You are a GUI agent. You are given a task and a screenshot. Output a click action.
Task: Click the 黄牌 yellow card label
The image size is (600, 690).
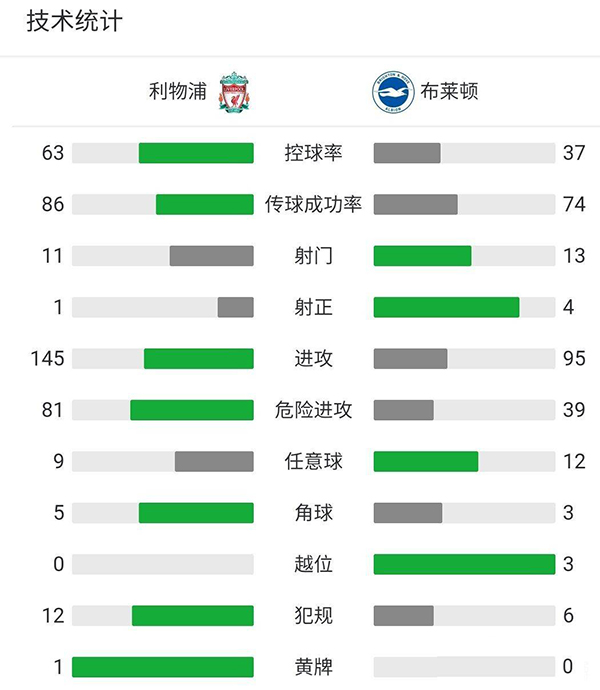click(x=313, y=667)
